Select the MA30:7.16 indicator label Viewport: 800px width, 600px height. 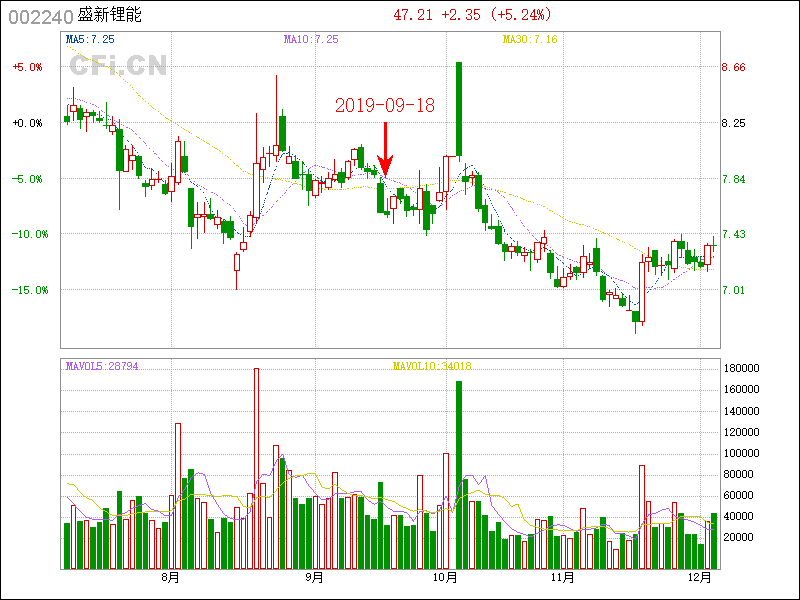pyautogui.click(x=529, y=39)
